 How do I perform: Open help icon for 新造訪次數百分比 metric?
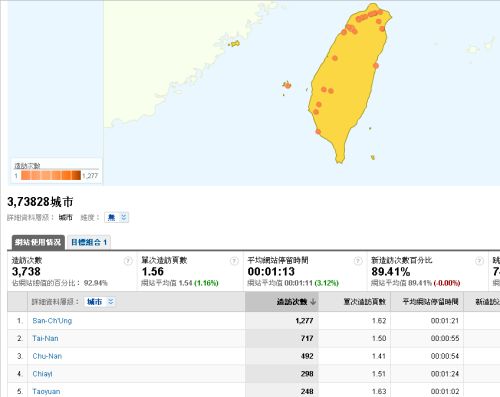click(479, 261)
